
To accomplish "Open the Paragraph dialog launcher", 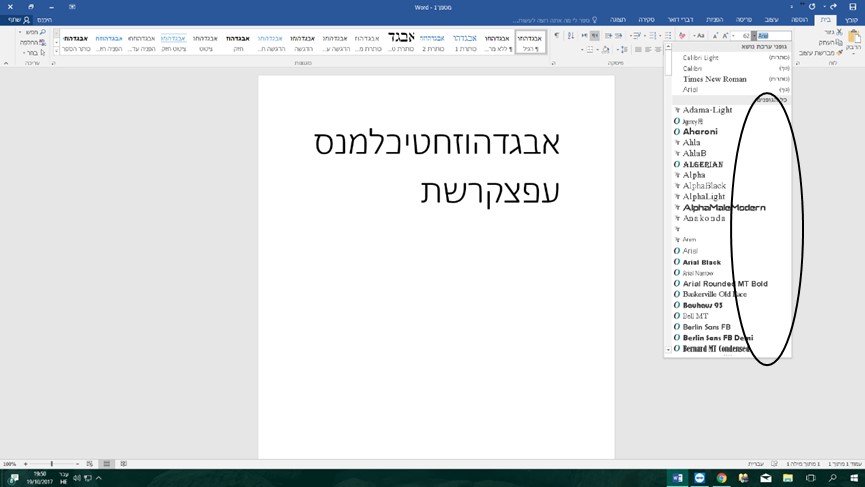I will [553, 63].
